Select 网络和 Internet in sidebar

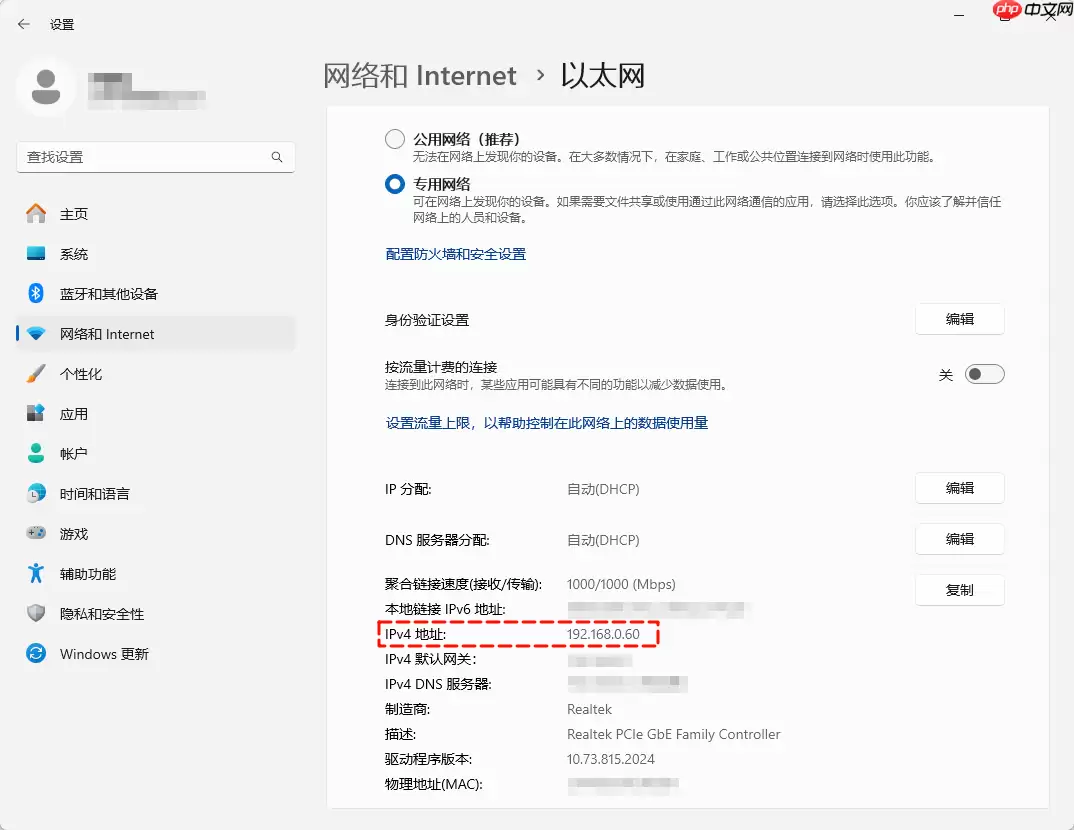pyautogui.click(x=155, y=334)
